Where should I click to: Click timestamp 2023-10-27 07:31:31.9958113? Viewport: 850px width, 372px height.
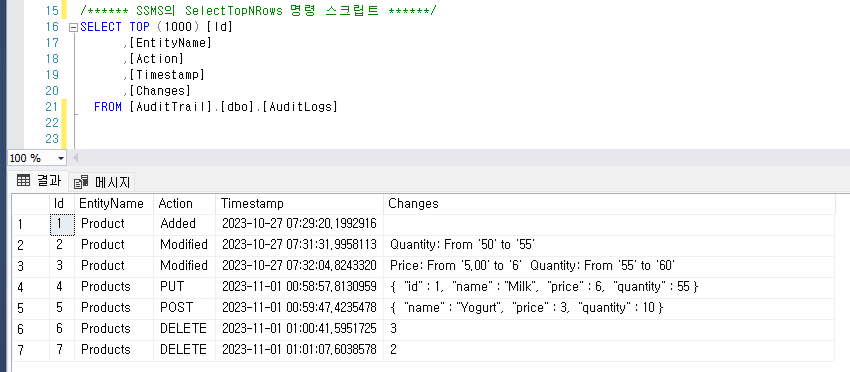[299, 245]
